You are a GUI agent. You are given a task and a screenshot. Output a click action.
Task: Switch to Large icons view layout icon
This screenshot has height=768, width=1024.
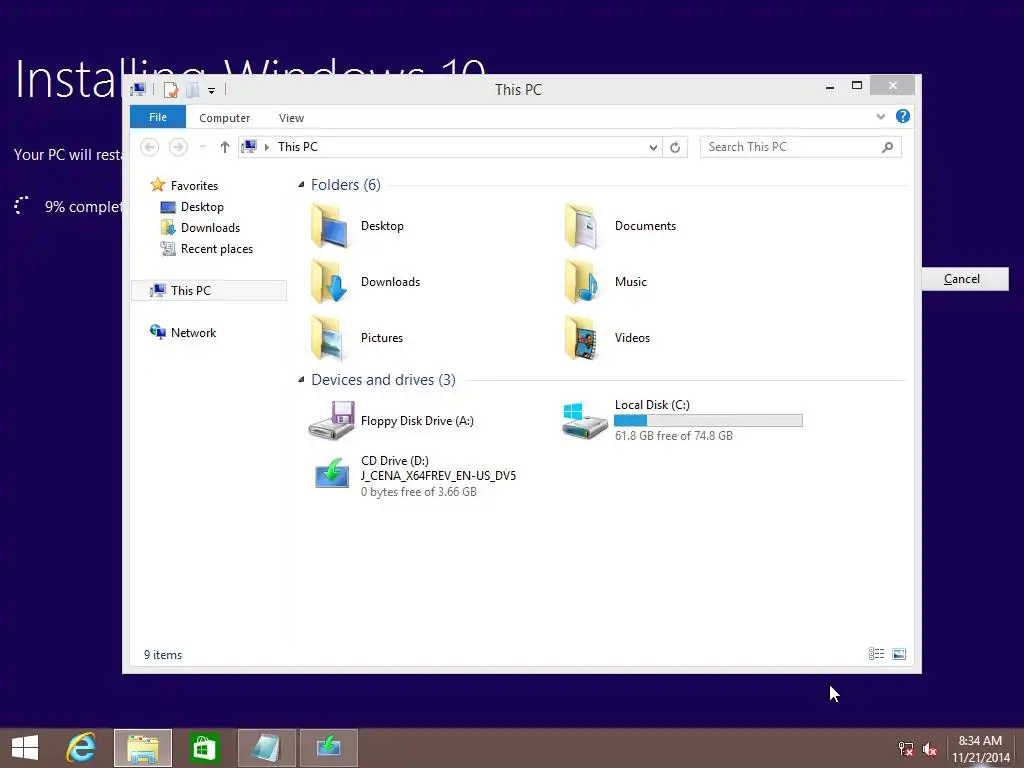(899, 654)
